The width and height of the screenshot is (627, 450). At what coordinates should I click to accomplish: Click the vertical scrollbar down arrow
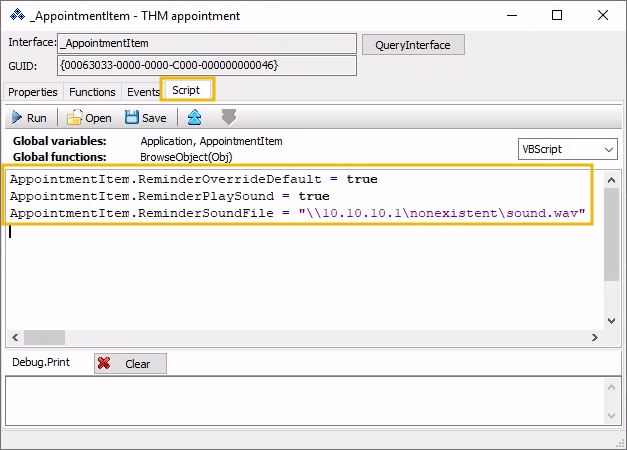click(x=611, y=320)
